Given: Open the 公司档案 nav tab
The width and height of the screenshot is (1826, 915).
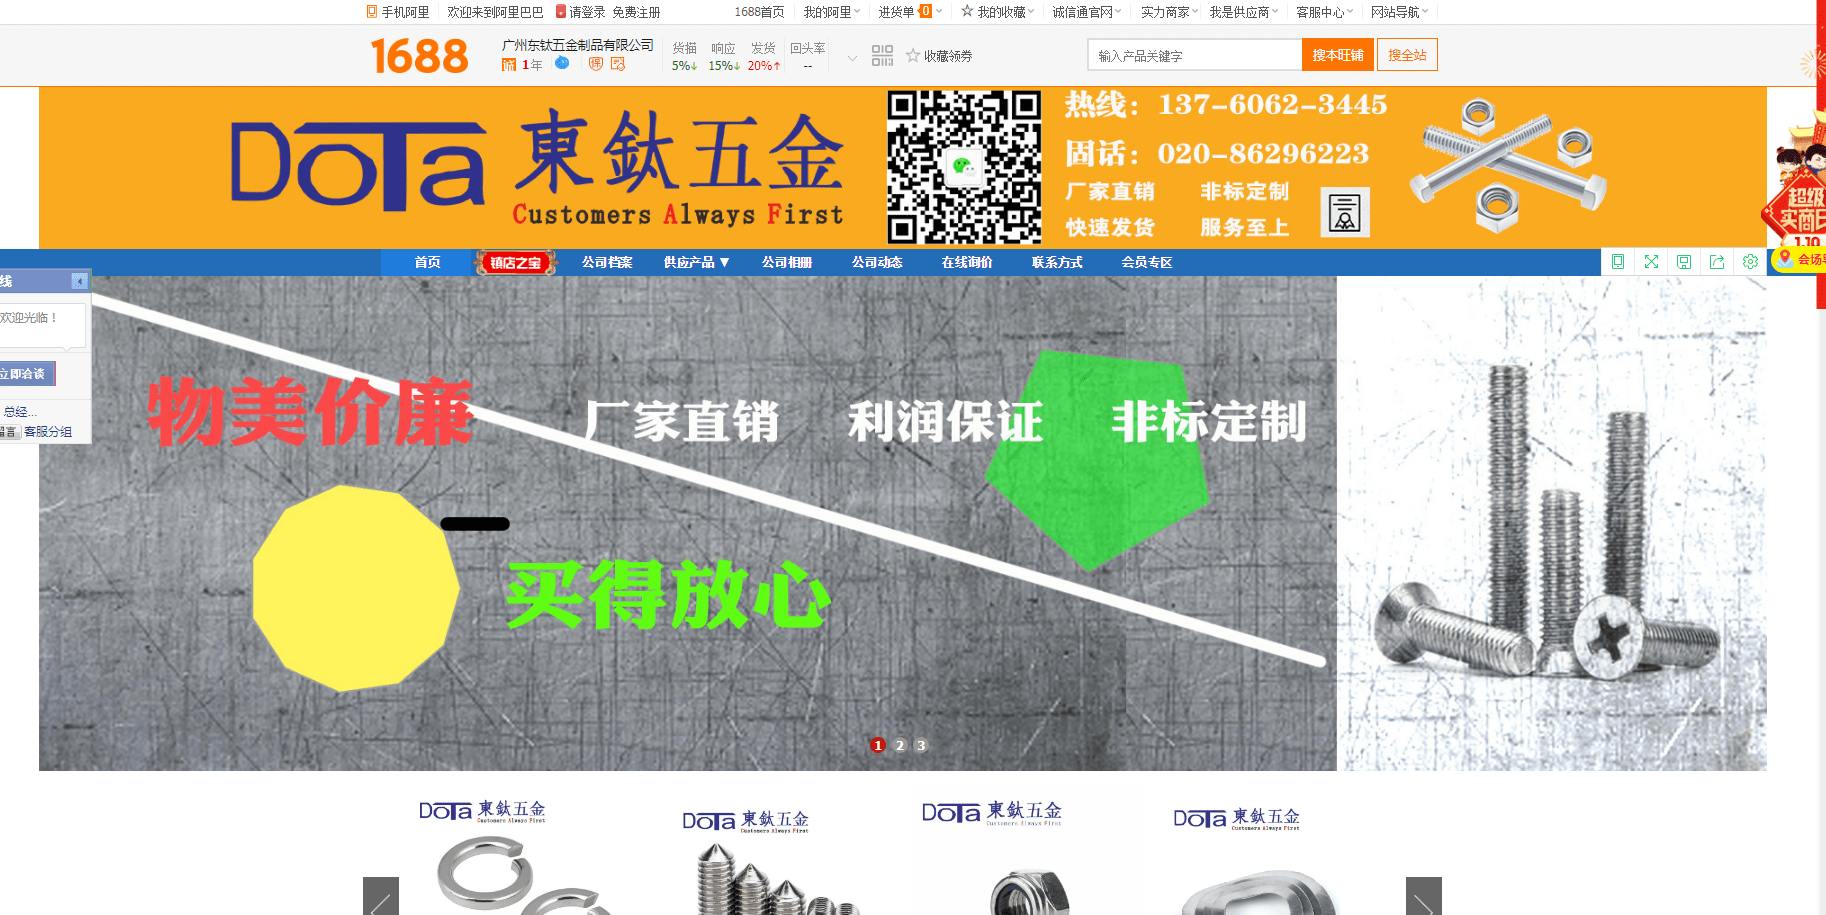Looking at the screenshot, I should 607,262.
